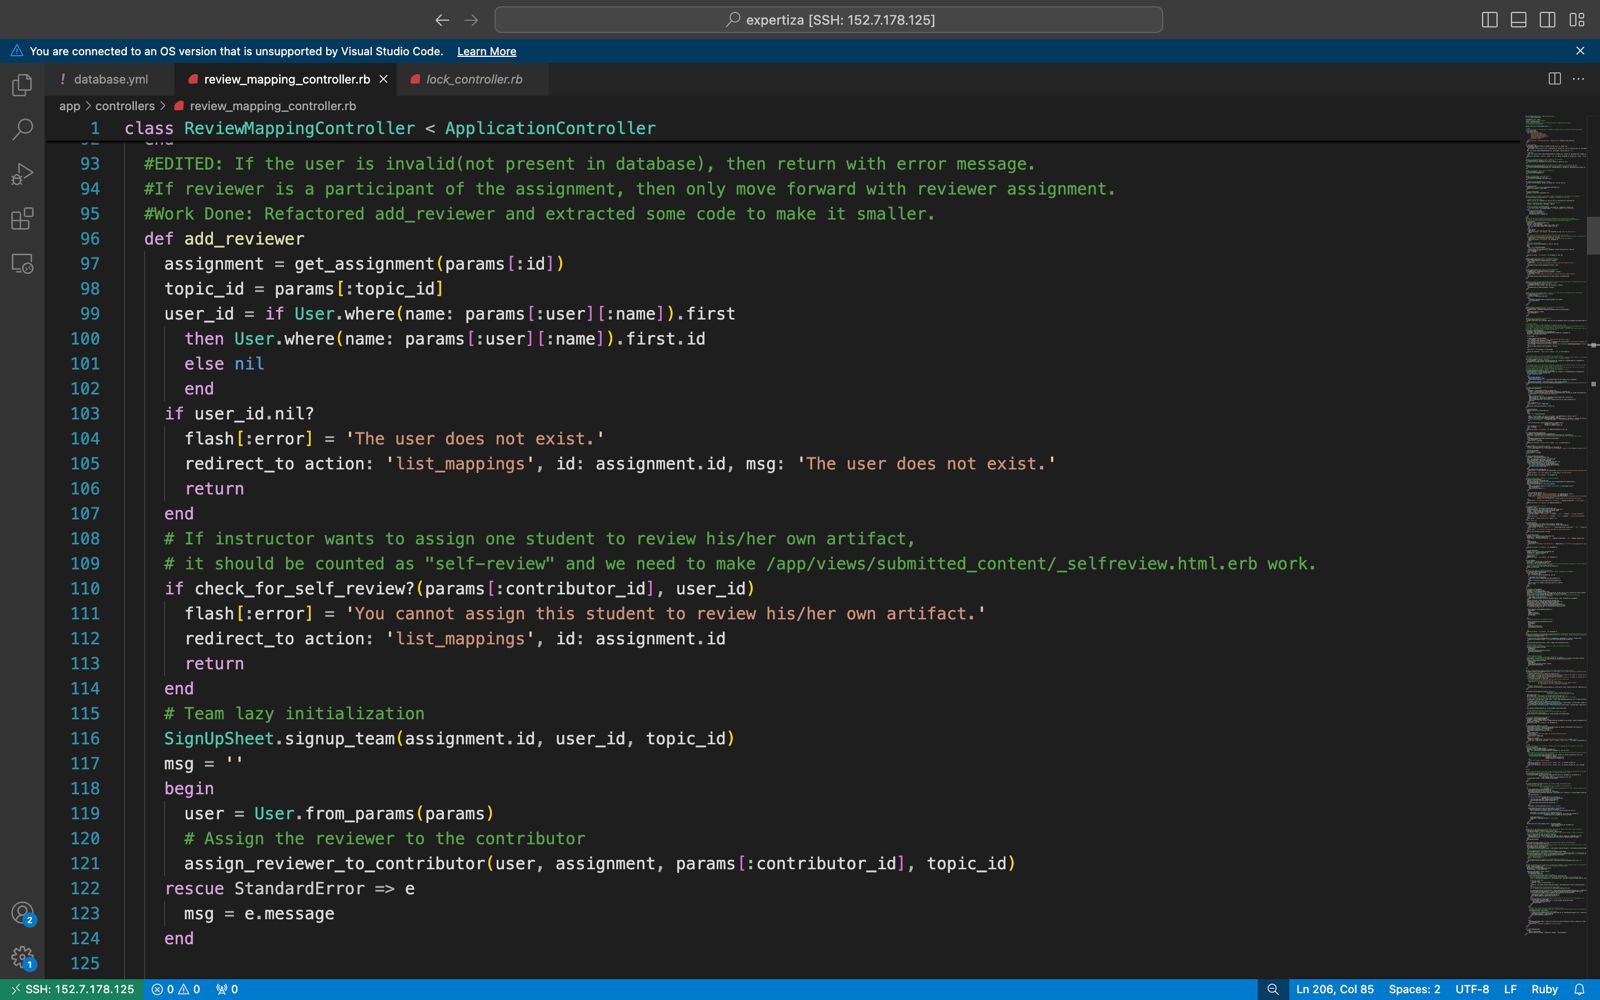
Task: Dismiss the unsupported OS notification banner
Action: (1580, 51)
